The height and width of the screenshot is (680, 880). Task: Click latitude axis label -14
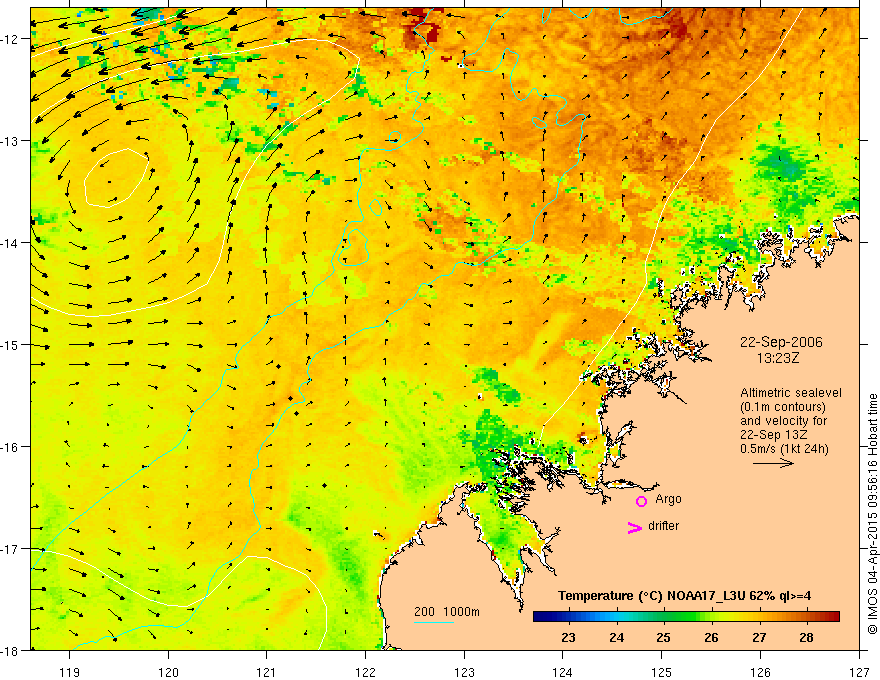pyautogui.click(x=10, y=243)
